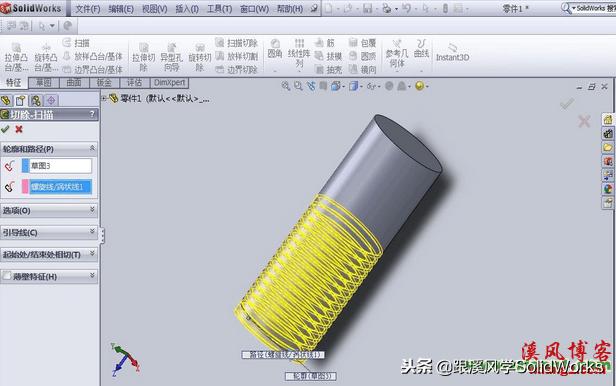616x386 pixels.
Task: Switch to the DimXpert tab
Action: click(169, 83)
